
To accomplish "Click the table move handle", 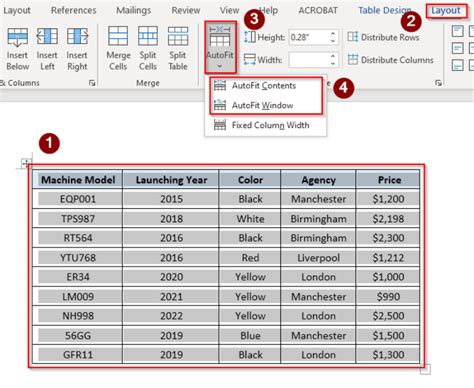I will pyautogui.click(x=25, y=163).
